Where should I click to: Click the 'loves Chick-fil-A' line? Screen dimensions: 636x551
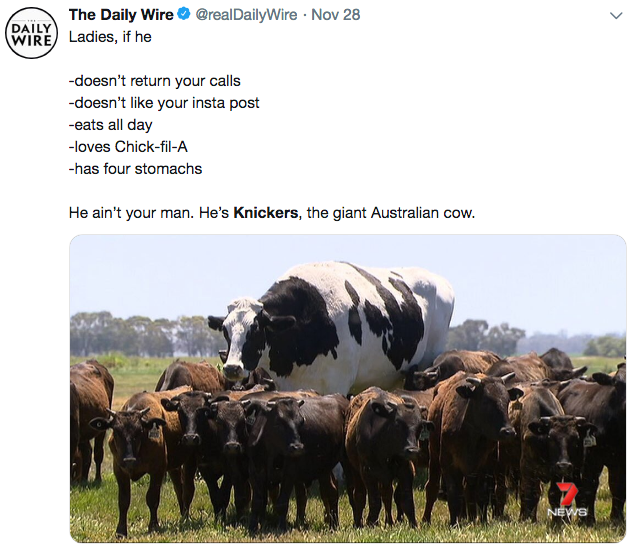pyautogui.click(x=128, y=147)
